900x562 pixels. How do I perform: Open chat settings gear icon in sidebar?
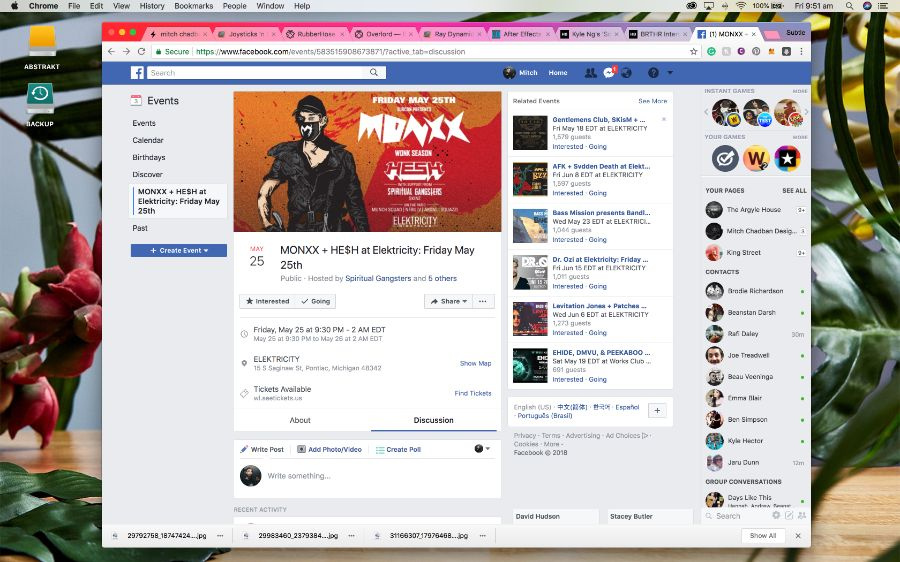click(x=776, y=516)
